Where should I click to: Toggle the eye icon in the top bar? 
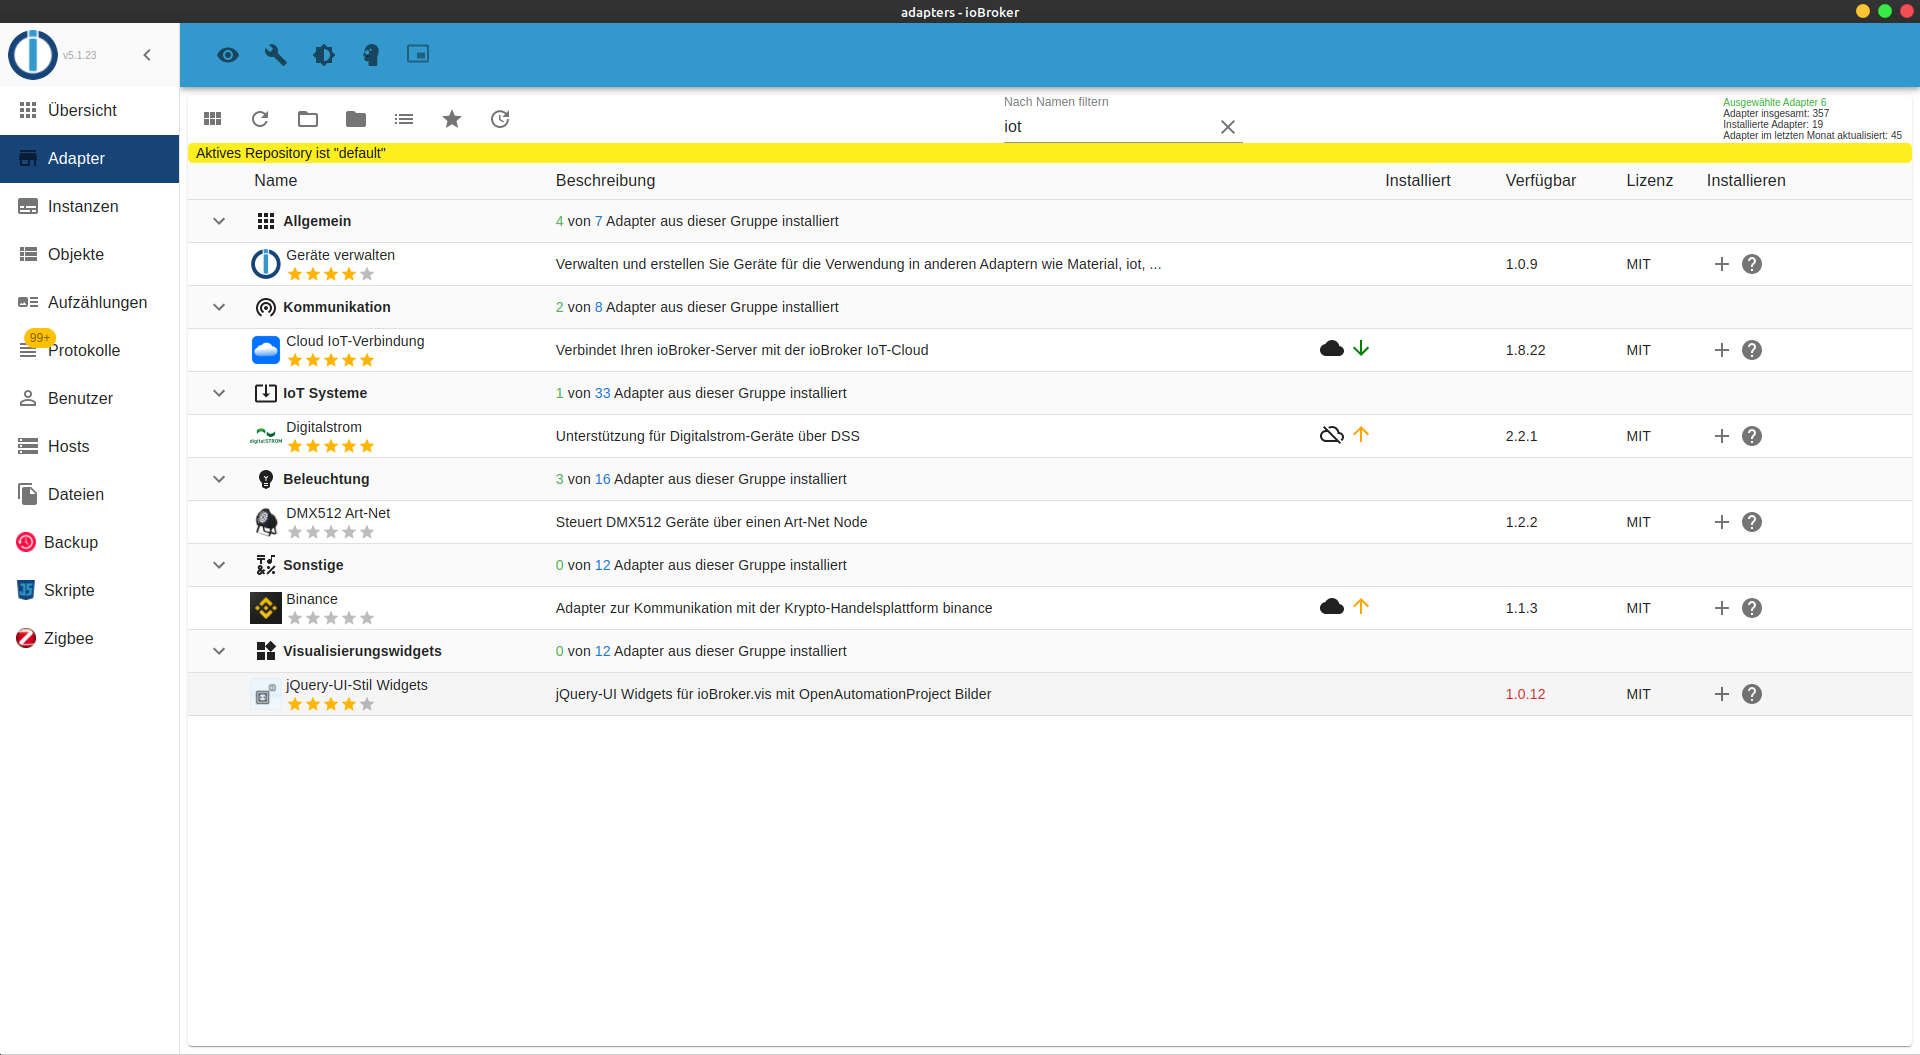[x=228, y=55]
